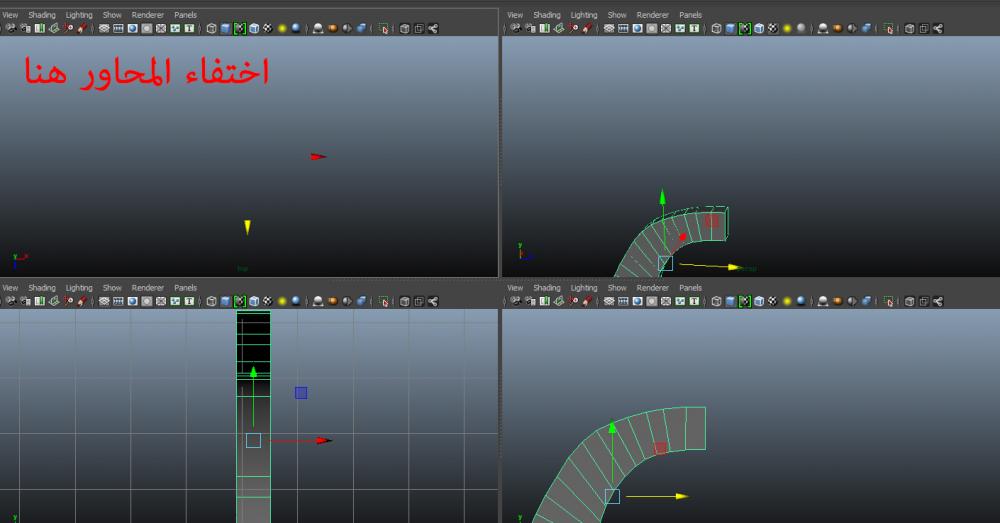The image size is (1000, 523).
Task: Open View menu in bottom-left panel
Action: coord(10,288)
